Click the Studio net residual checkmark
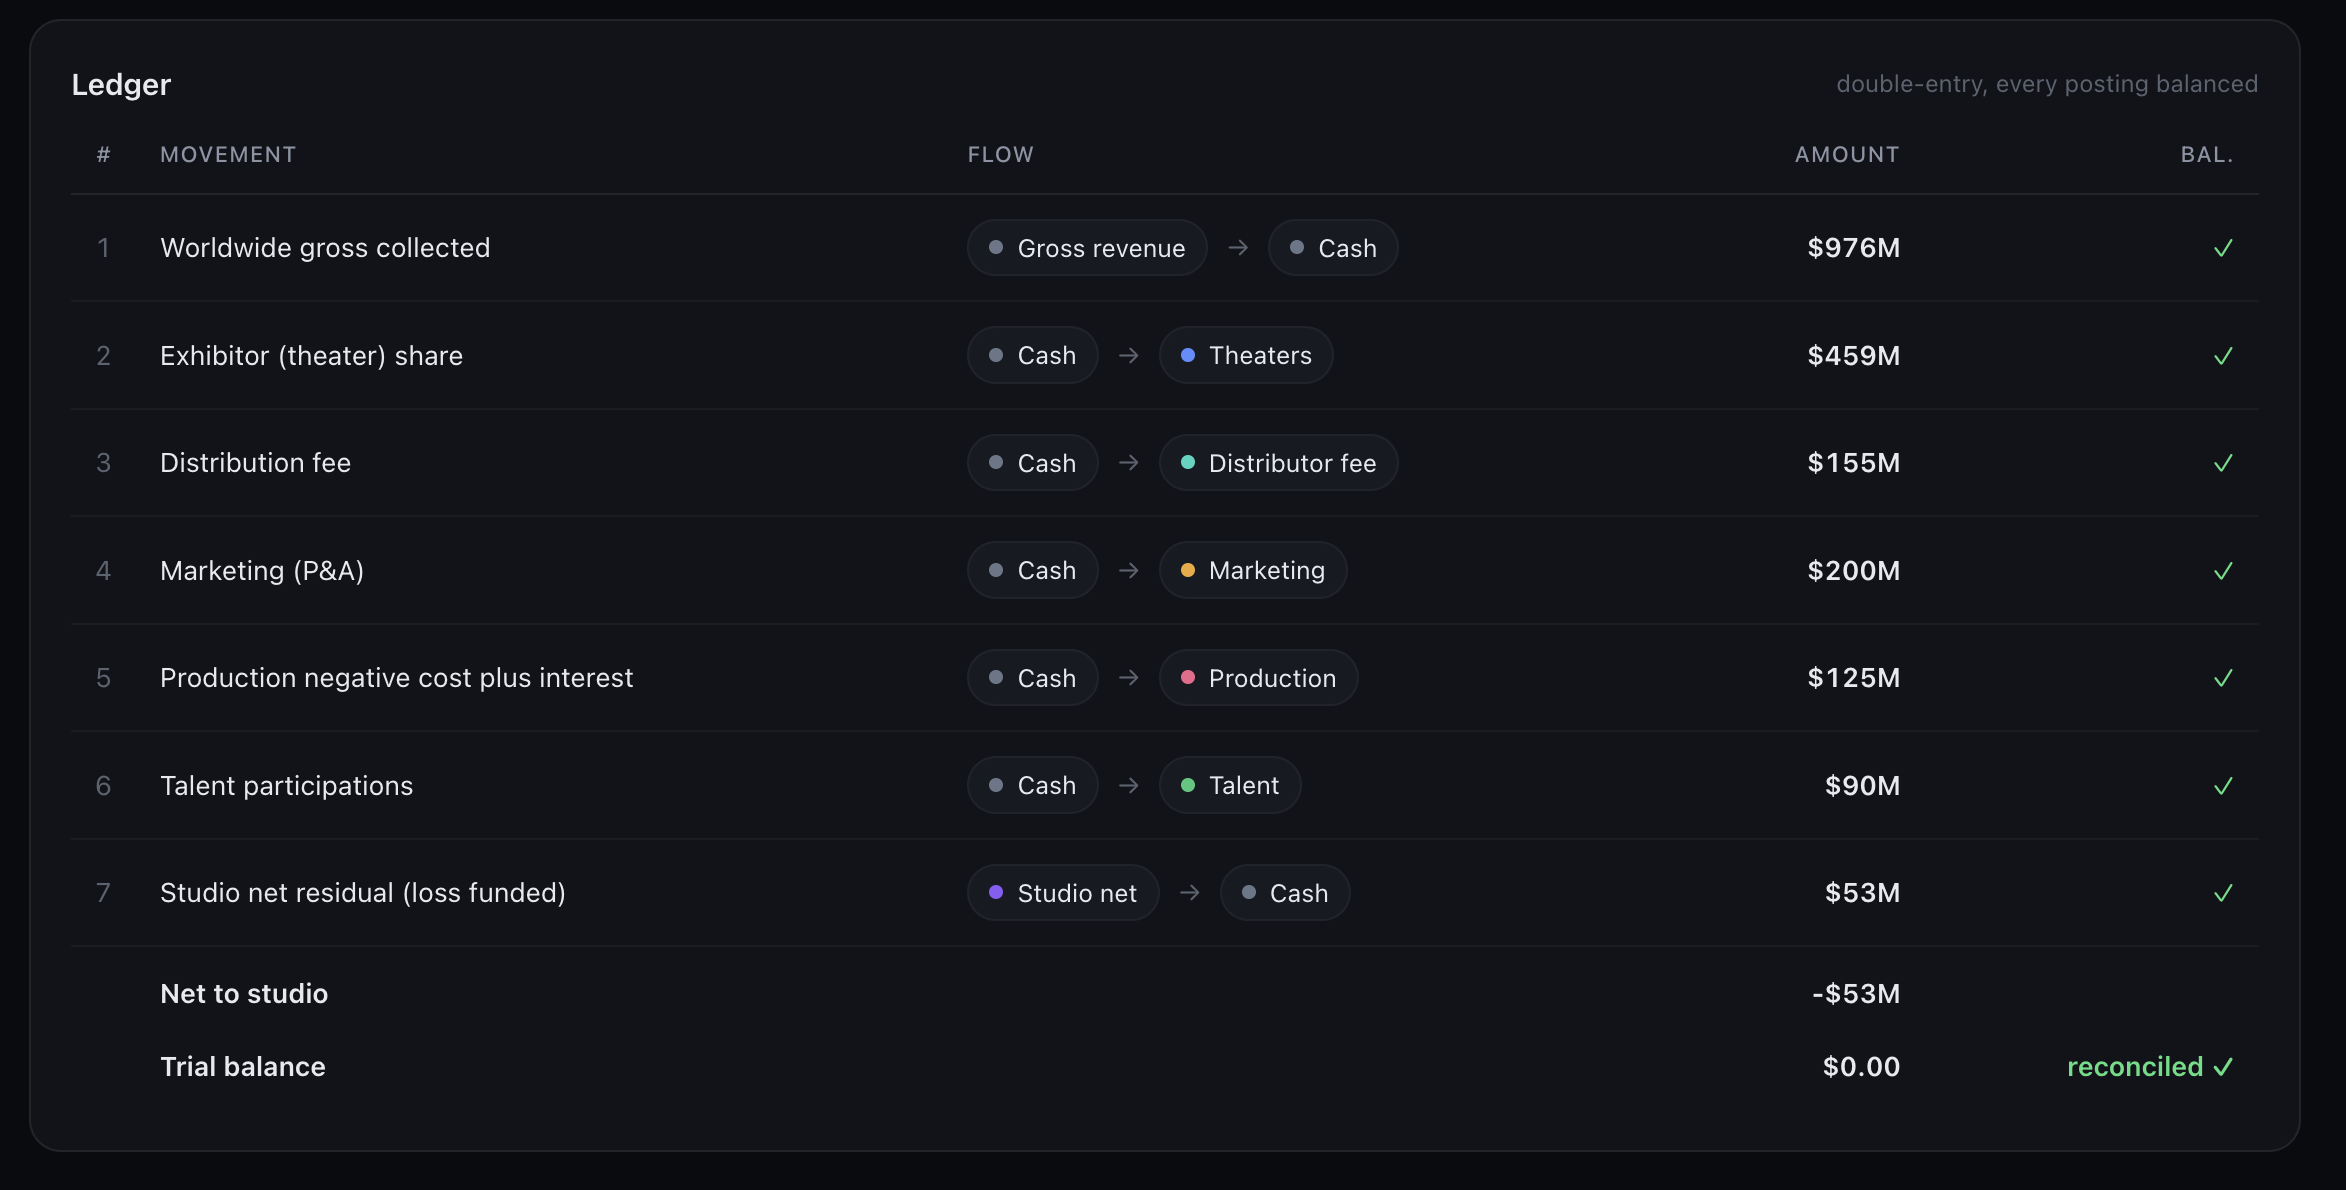Image resolution: width=2346 pixels, height=1190 pixels. pos(2223,893)
